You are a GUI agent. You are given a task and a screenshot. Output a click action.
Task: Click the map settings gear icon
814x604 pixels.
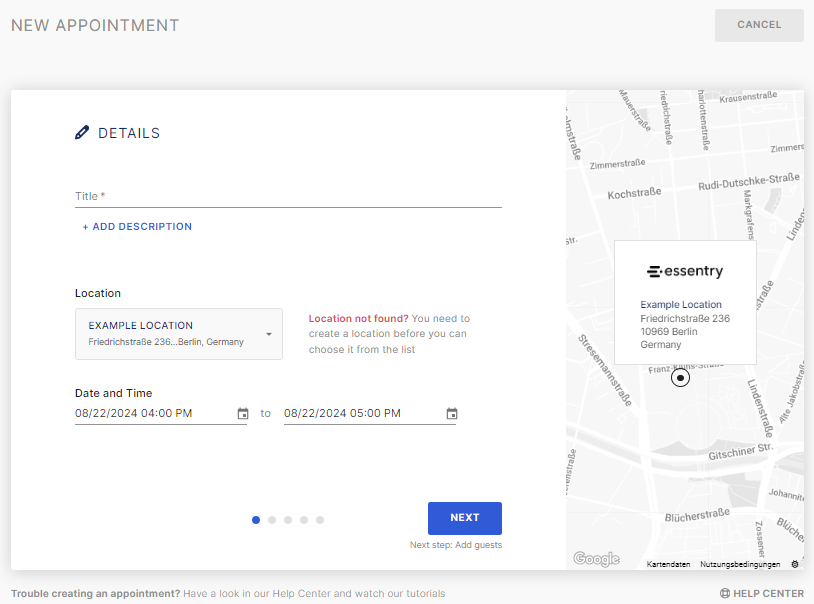pyautogui.click(x=795, y=564)
